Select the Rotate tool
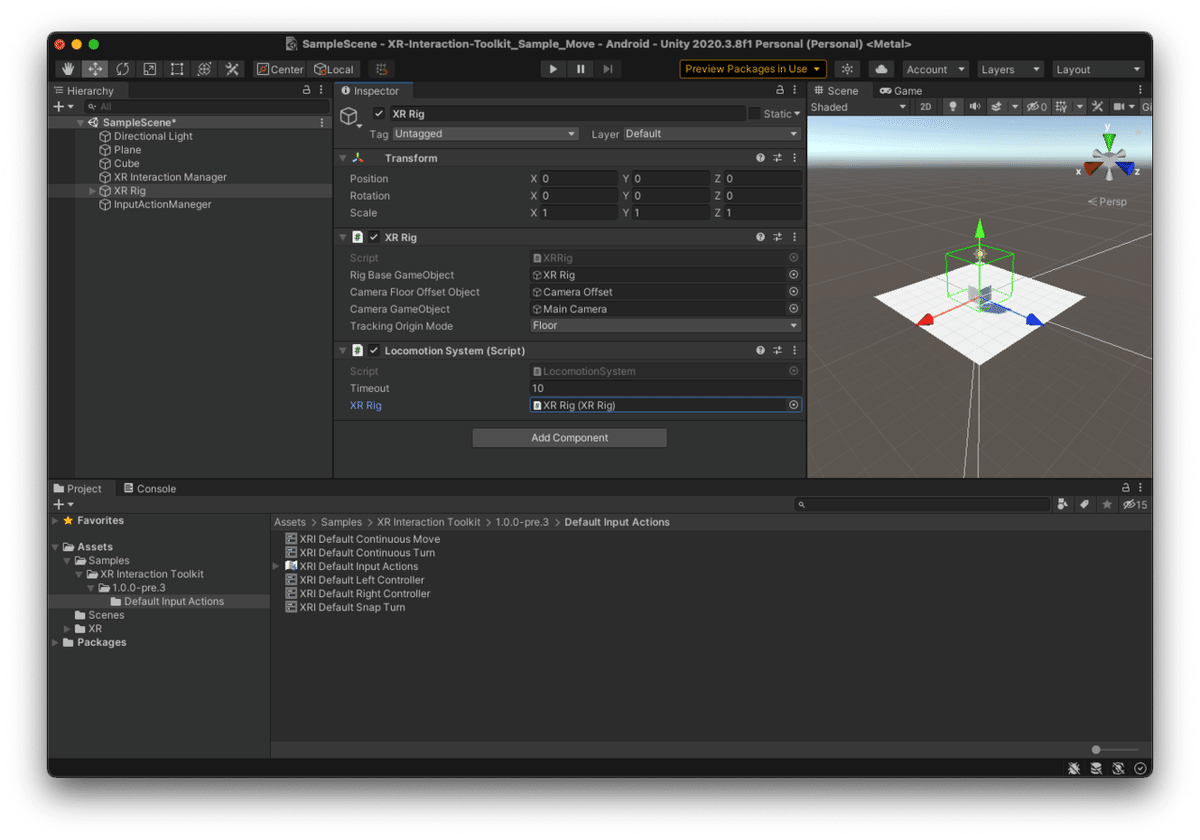The image size is (1200, 840). [122, 69]
